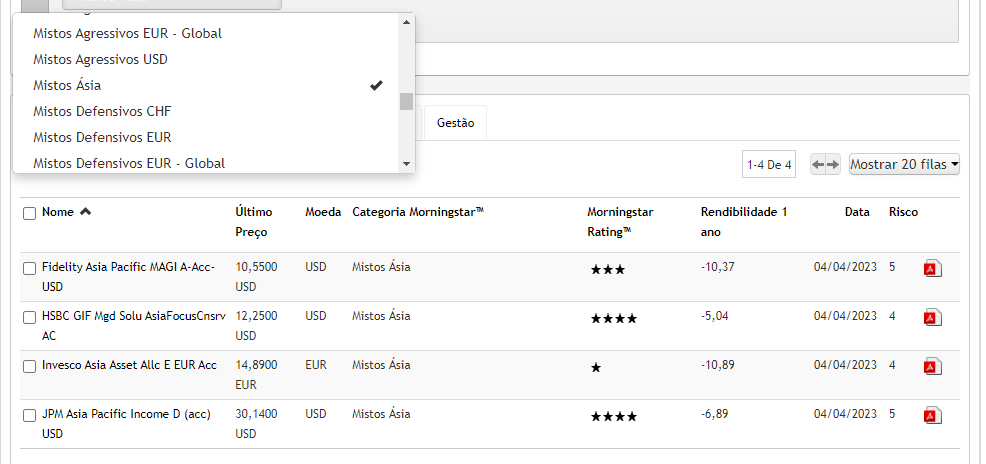Screen dimensions: 986x464
Task: Select the checked Mistos Ásia option
Action: coord(206,85)
